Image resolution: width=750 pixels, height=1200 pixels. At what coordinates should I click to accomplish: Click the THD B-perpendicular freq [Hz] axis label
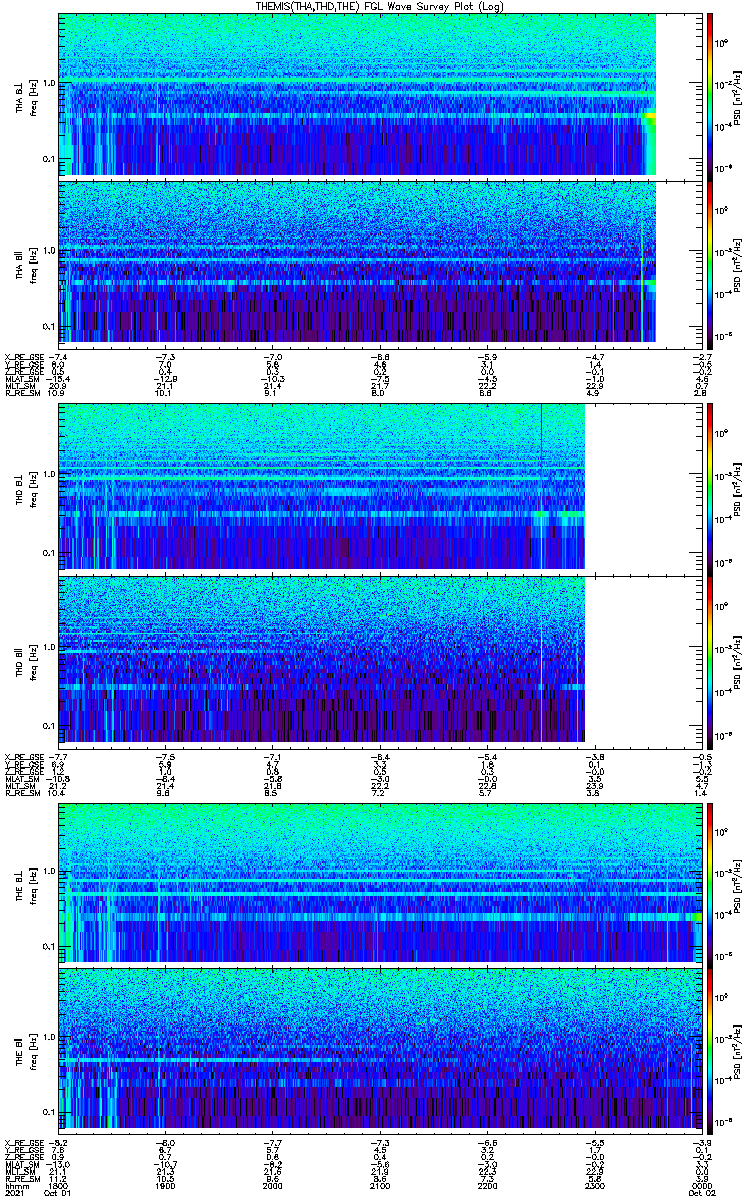(33, 491)
